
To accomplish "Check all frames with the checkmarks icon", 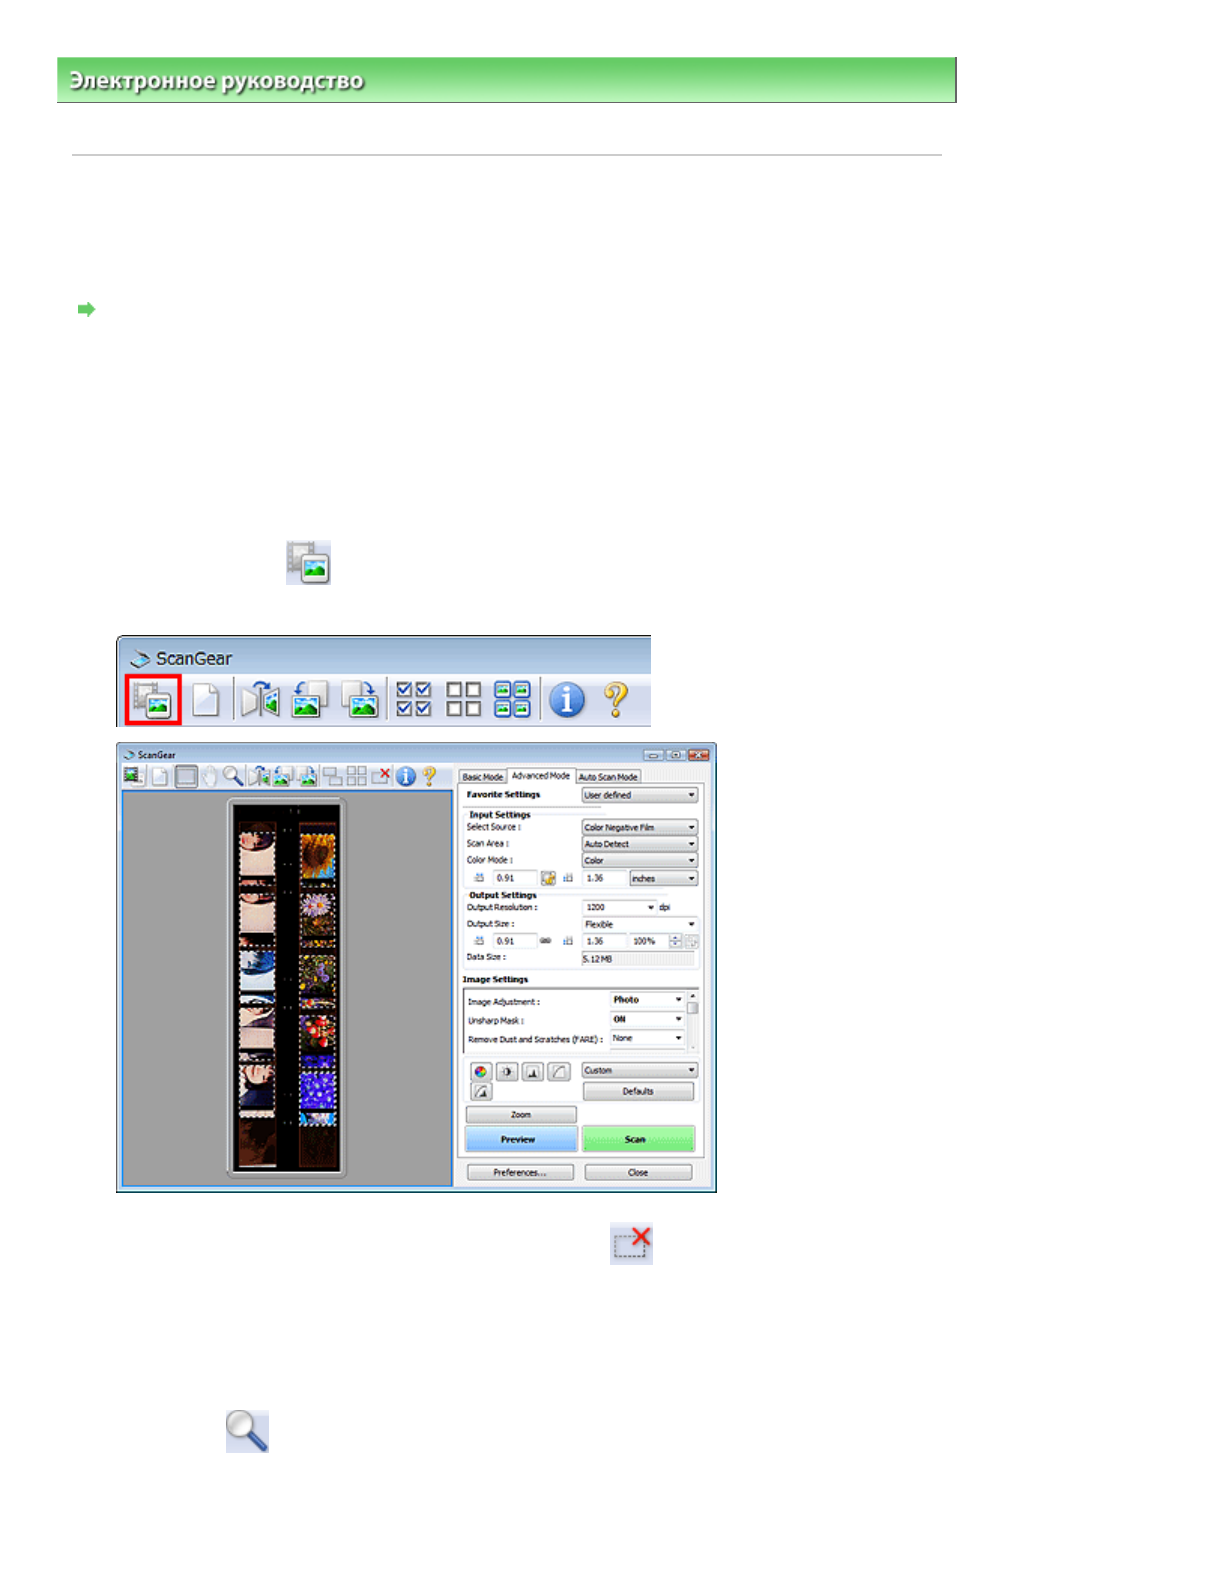I will 413,699.
